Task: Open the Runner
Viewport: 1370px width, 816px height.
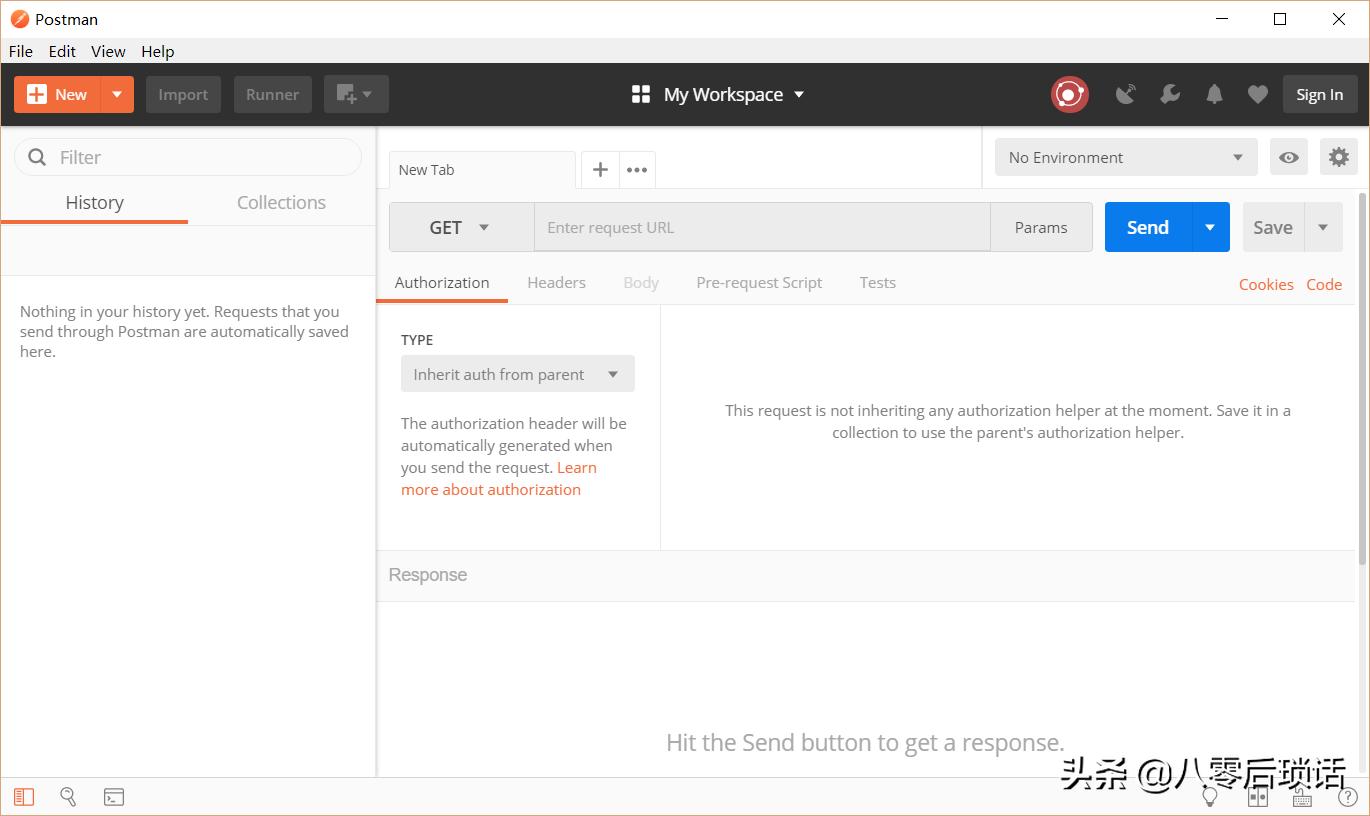Action: coord(272,94)
